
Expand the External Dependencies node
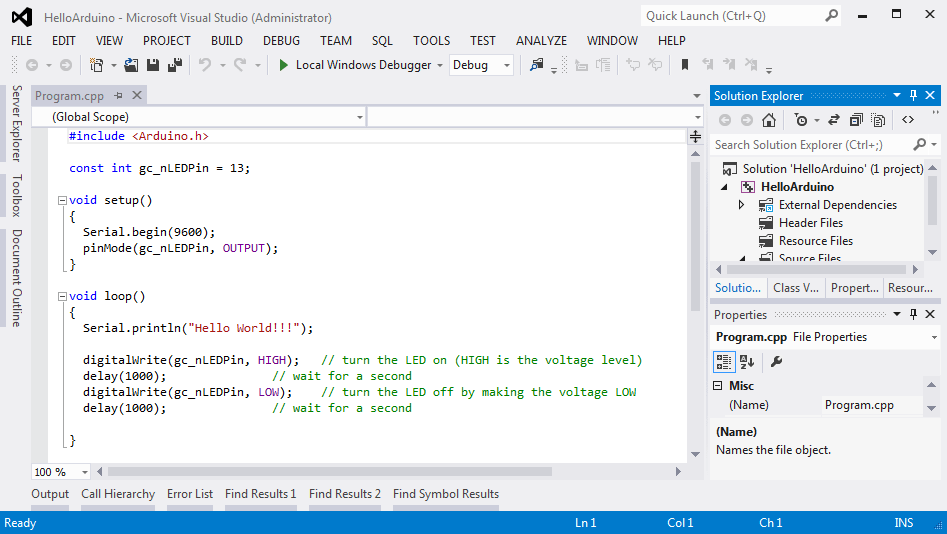pos(741,205)
